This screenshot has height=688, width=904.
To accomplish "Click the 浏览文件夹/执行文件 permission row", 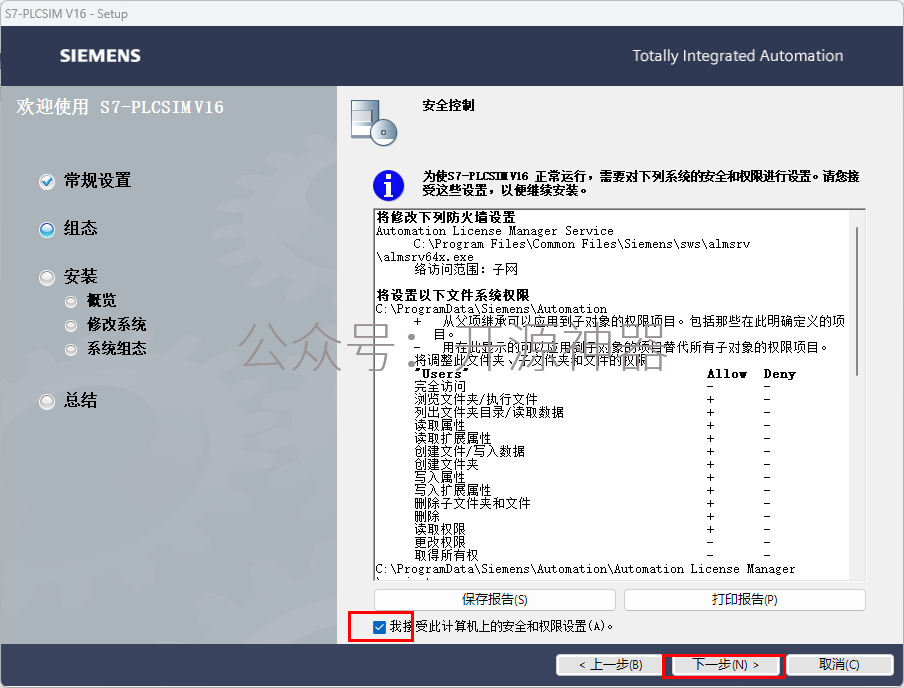I will tap(593, 399).
